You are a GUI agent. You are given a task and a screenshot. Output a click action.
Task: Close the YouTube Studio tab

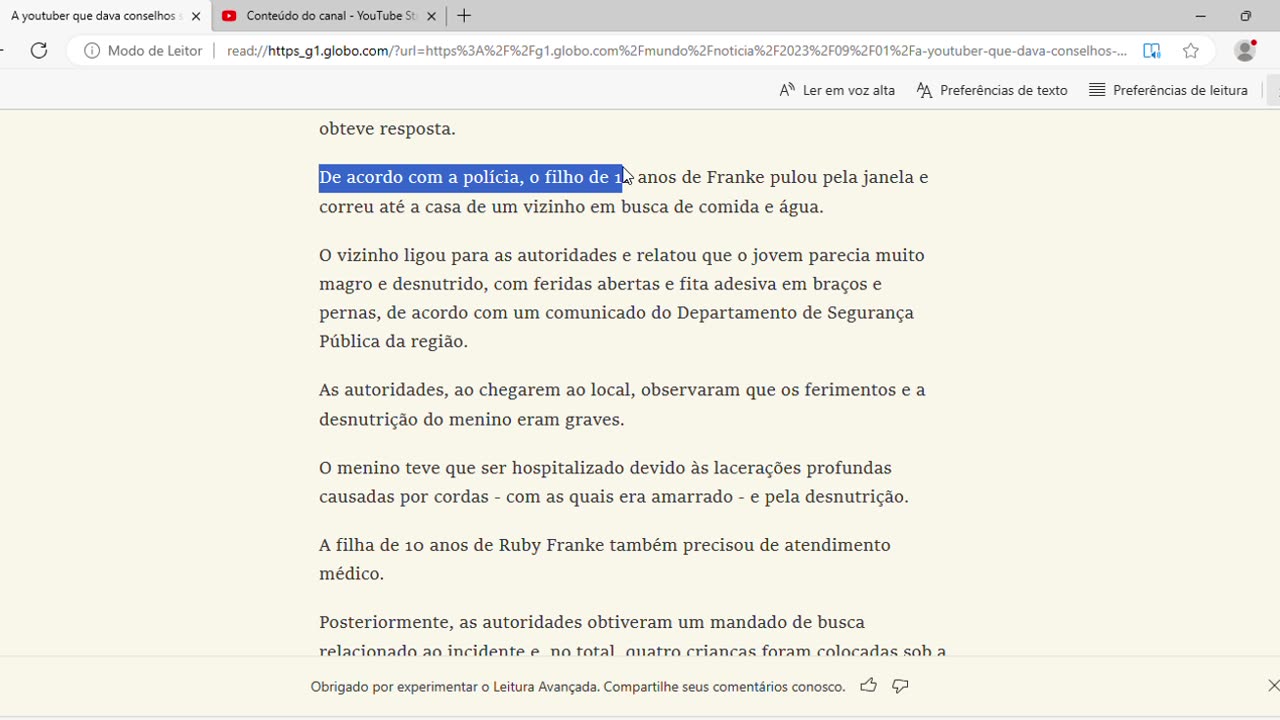click(431, 16)
